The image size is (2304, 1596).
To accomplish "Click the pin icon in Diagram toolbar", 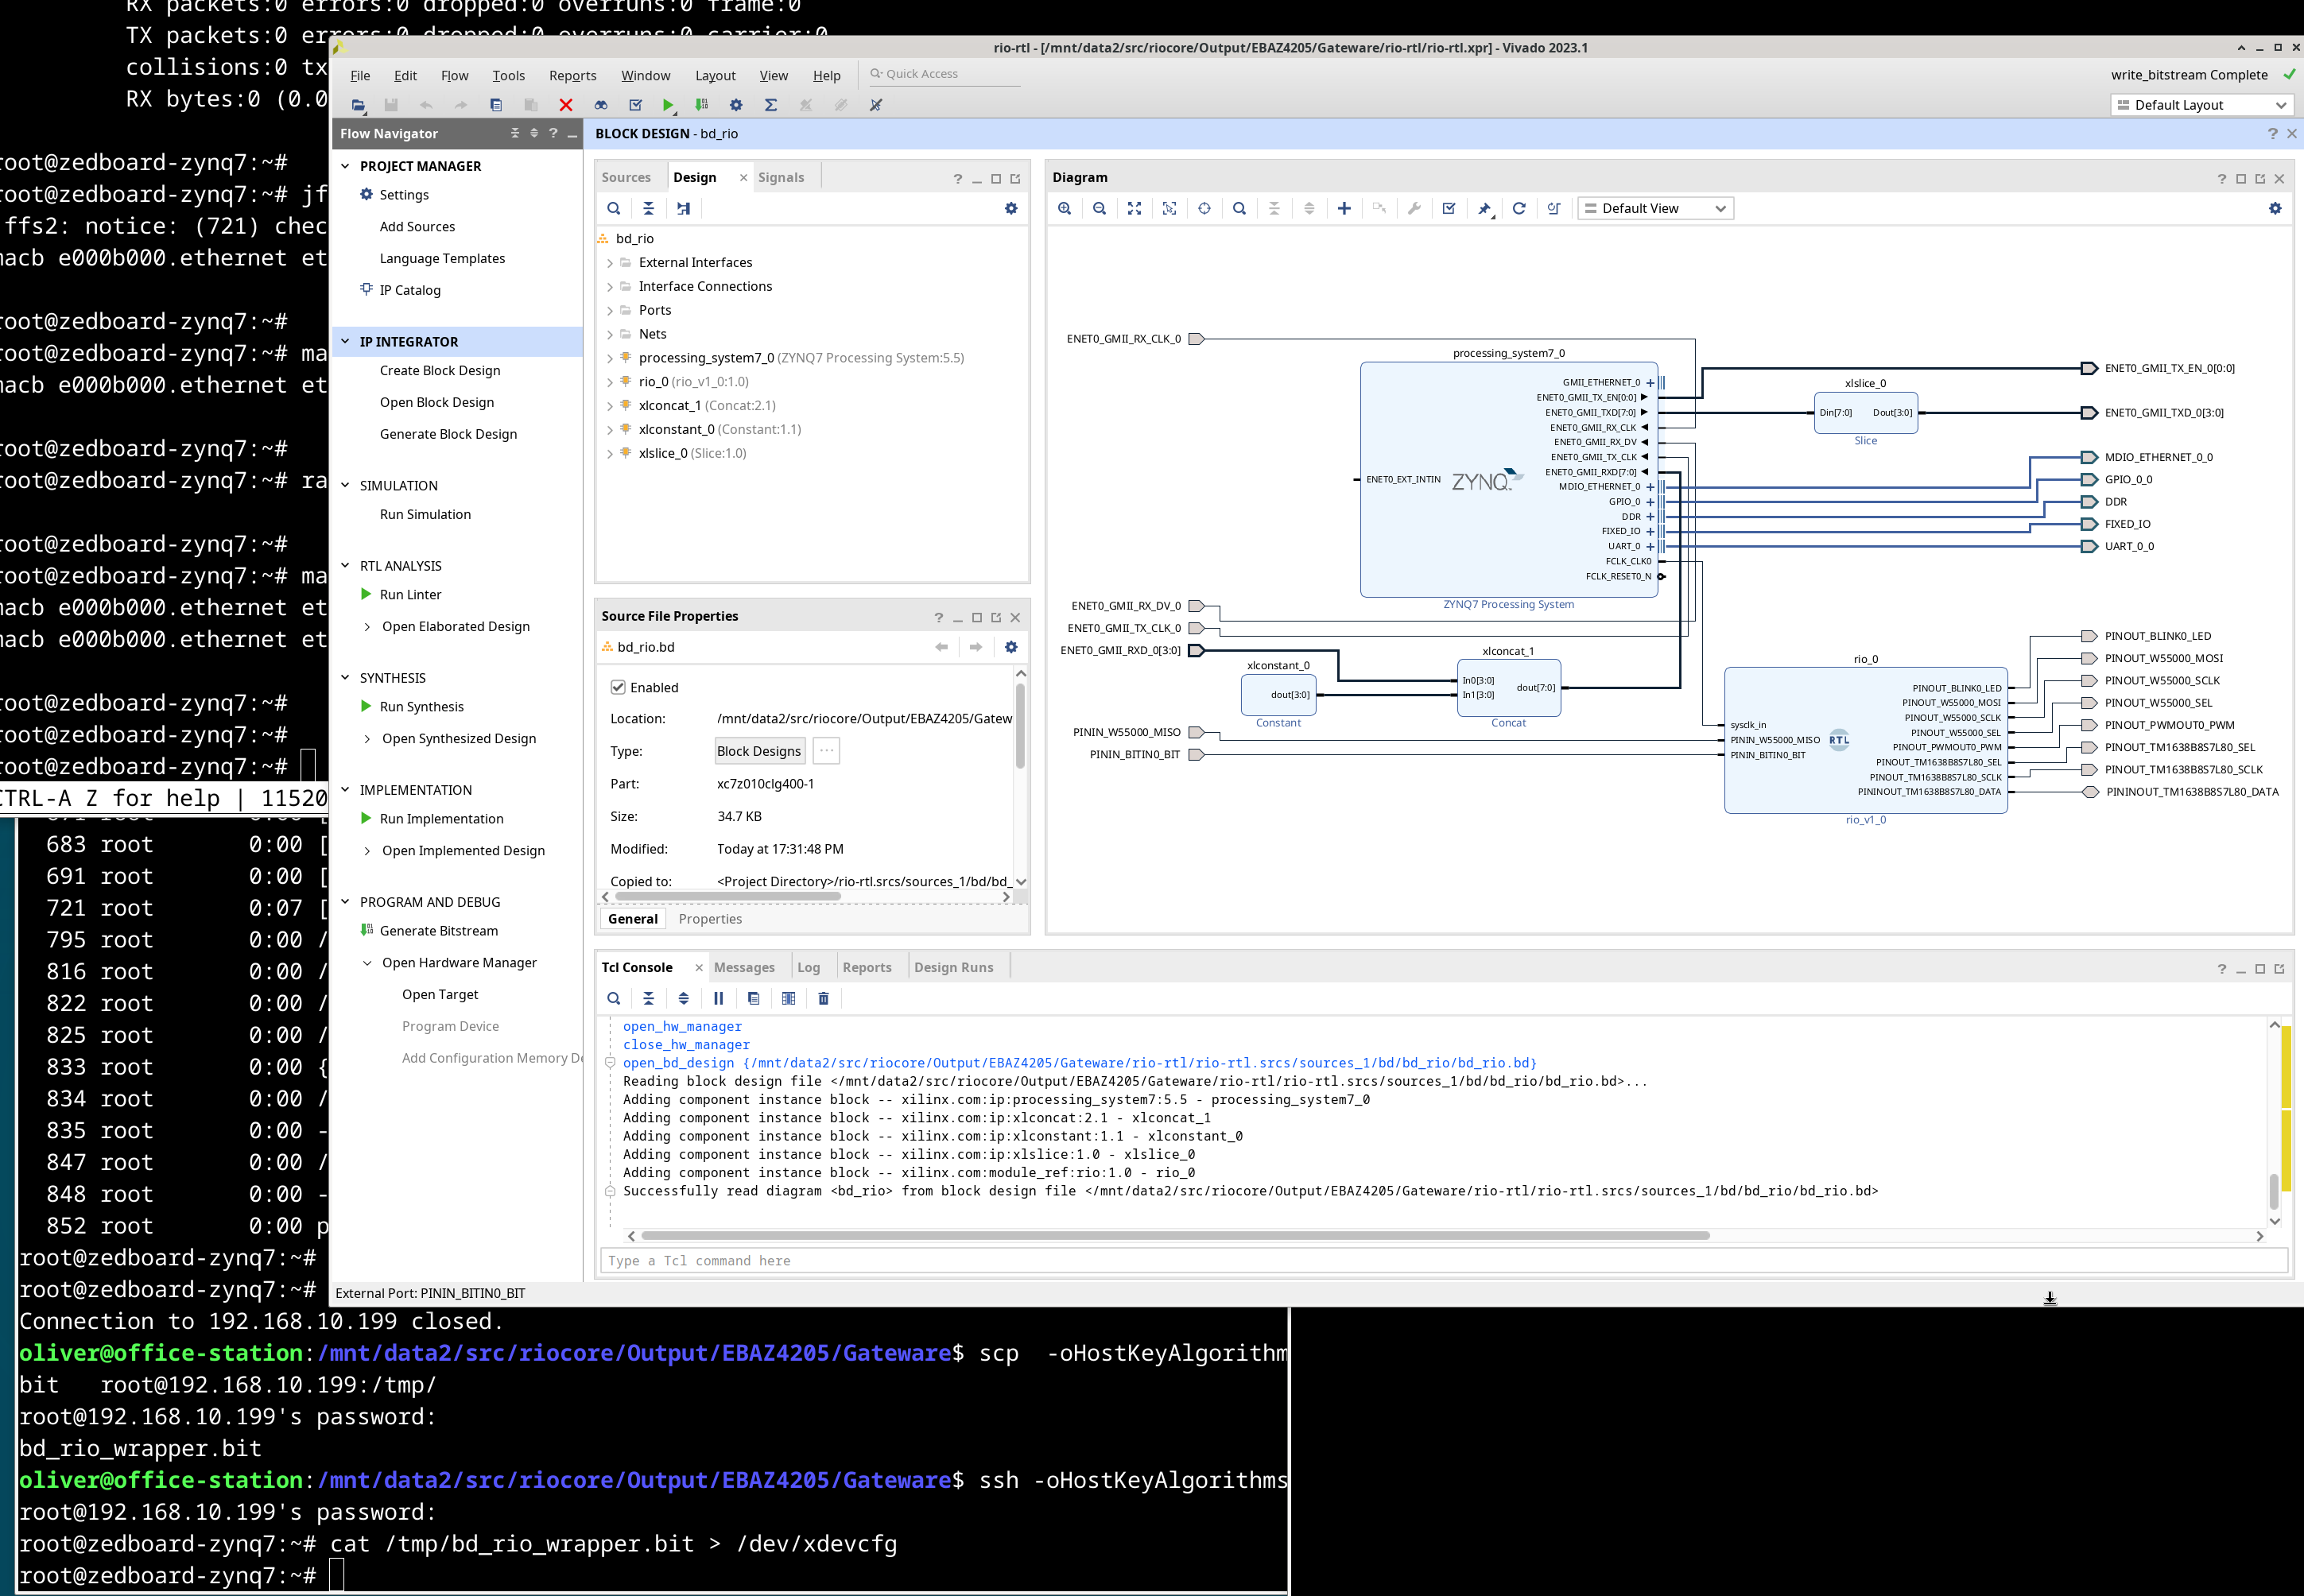I will (1484, 209).
